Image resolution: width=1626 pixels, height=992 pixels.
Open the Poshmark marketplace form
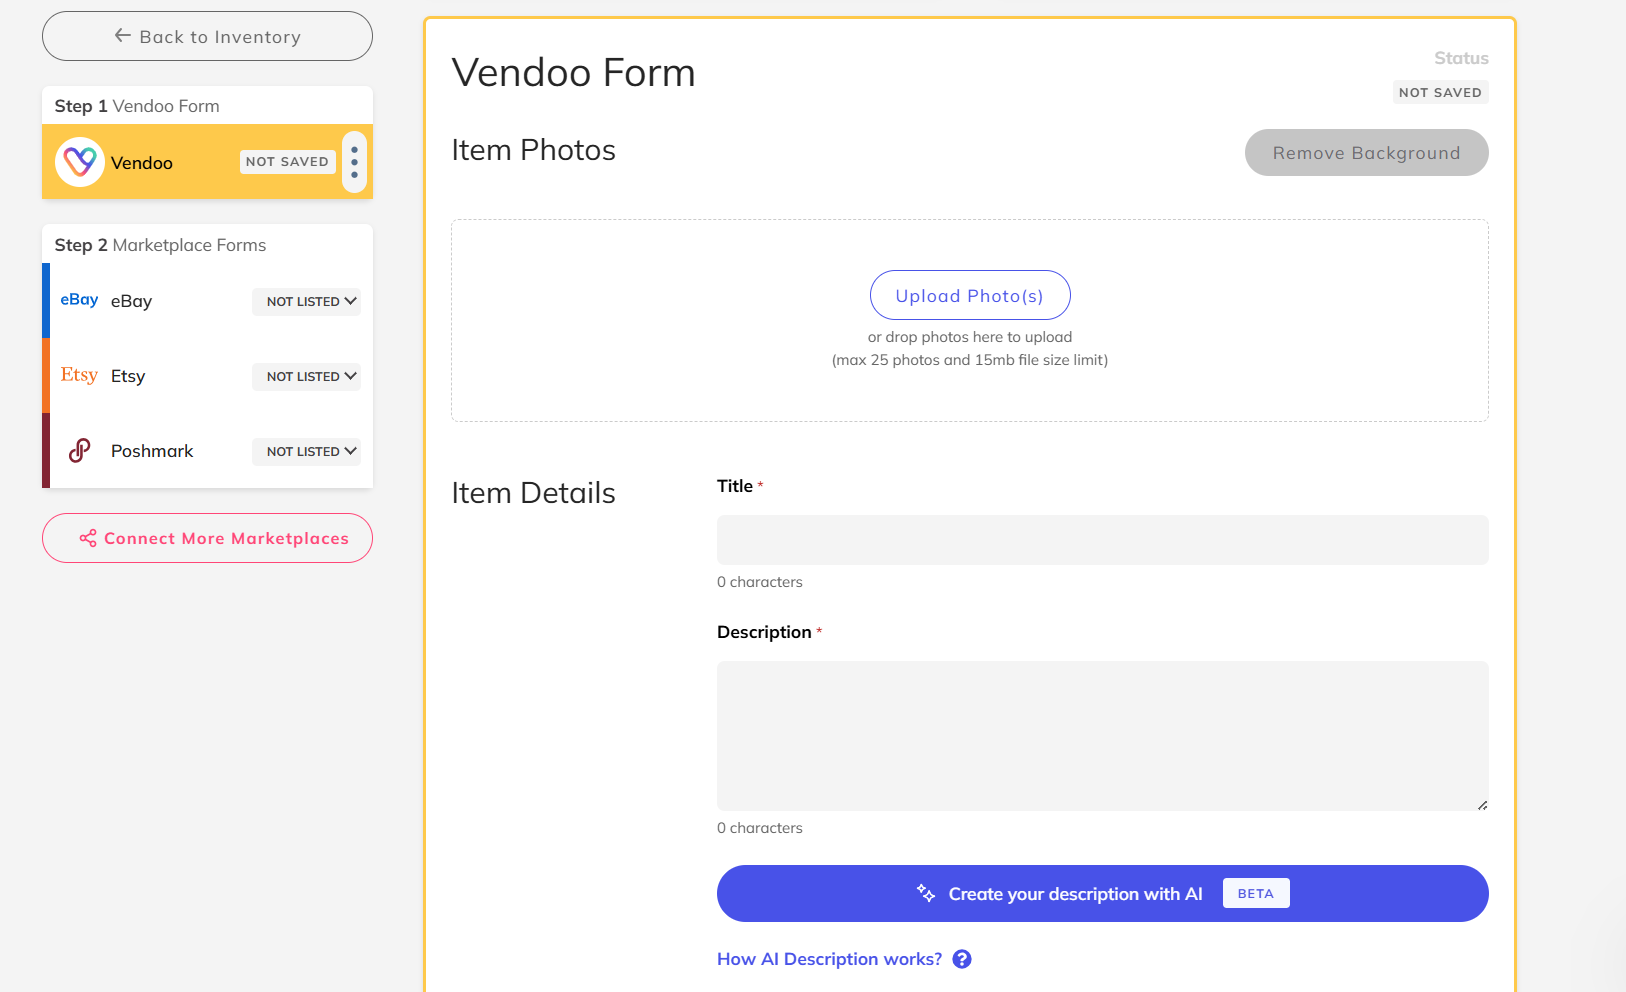coord(207,451)
